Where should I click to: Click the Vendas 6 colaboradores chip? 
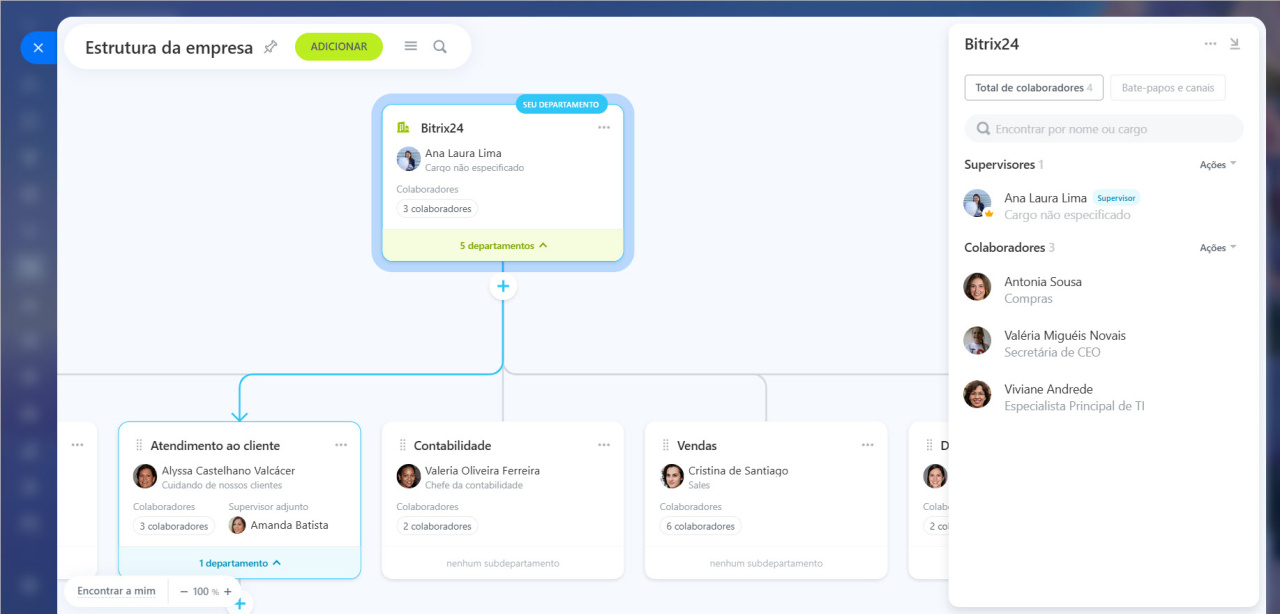click(700, 526)
